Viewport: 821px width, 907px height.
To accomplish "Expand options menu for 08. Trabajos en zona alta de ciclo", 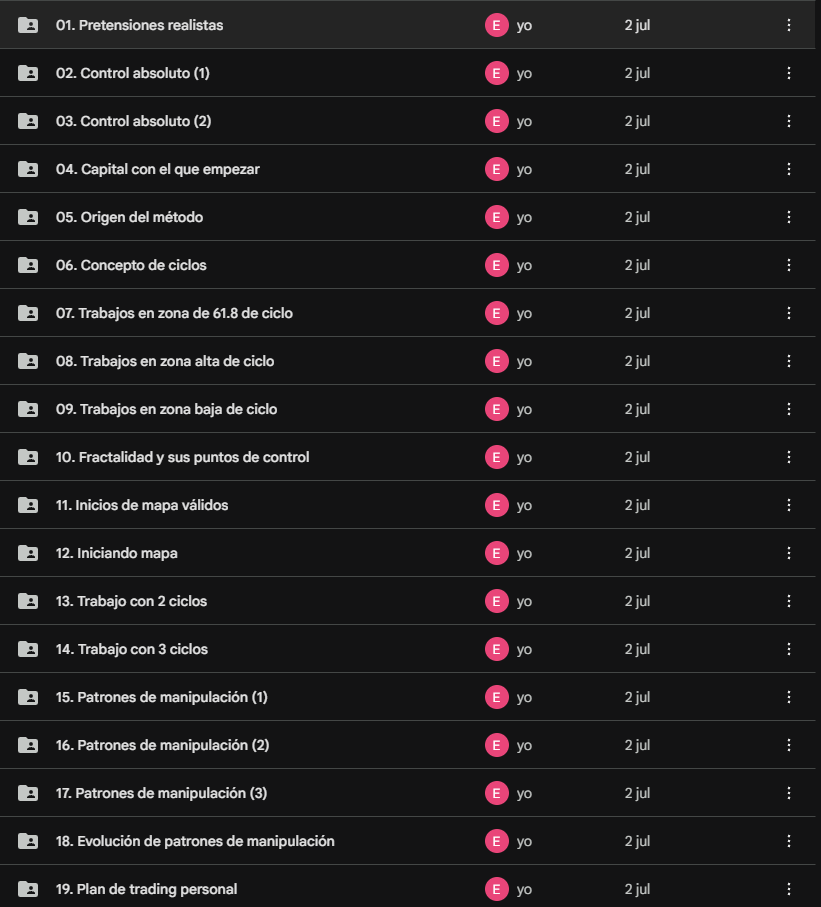I will (789, 361).
